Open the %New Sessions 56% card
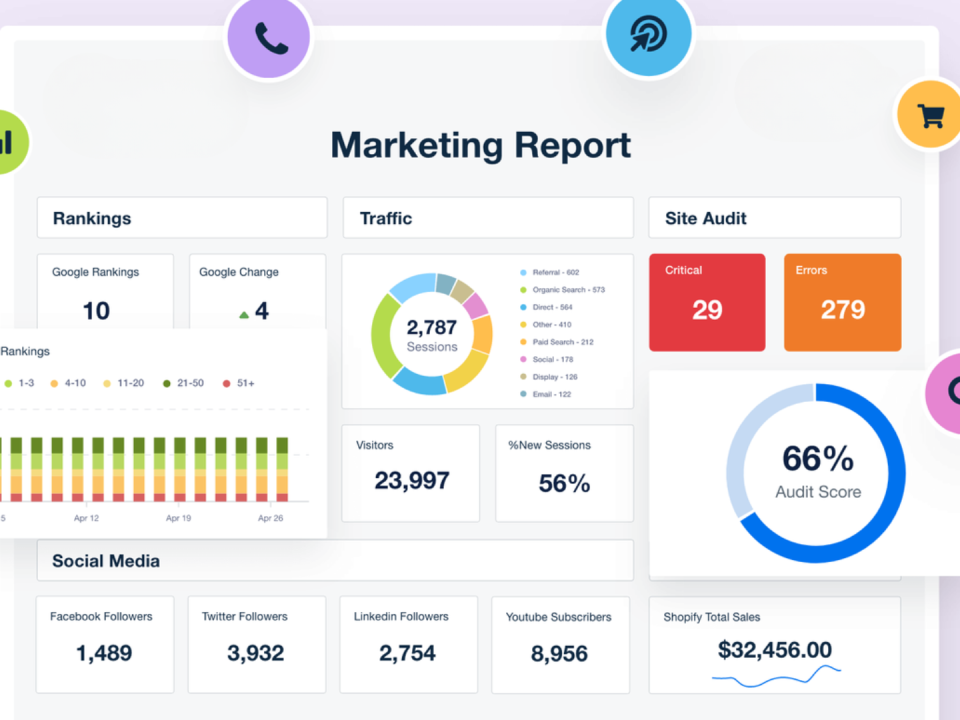 [x=564, y=473]
